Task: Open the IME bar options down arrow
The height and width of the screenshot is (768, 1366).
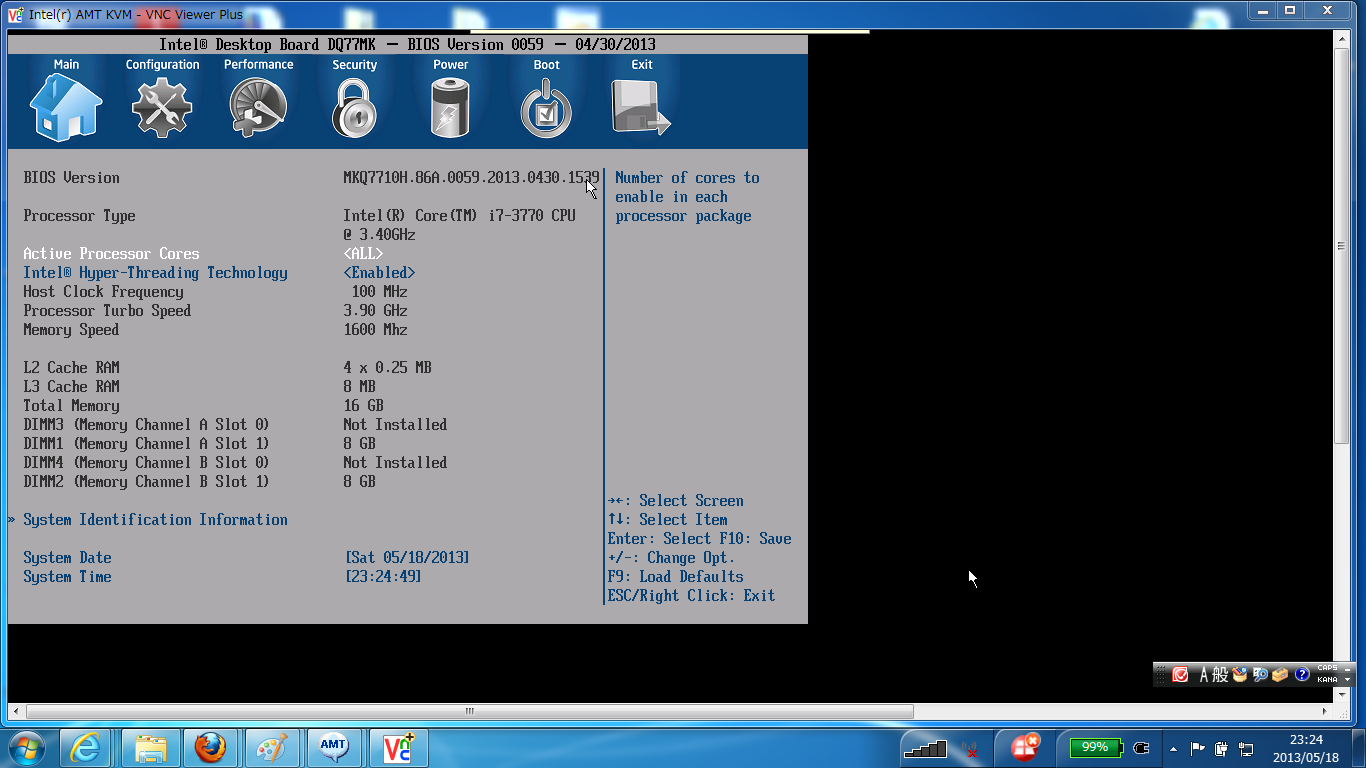Action: coord(1347,680)
